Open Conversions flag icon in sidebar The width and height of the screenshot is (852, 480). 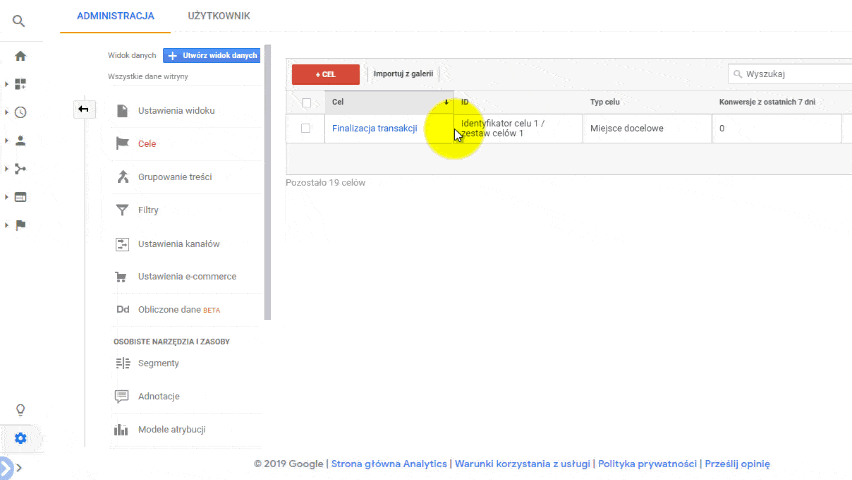[20, 225]
